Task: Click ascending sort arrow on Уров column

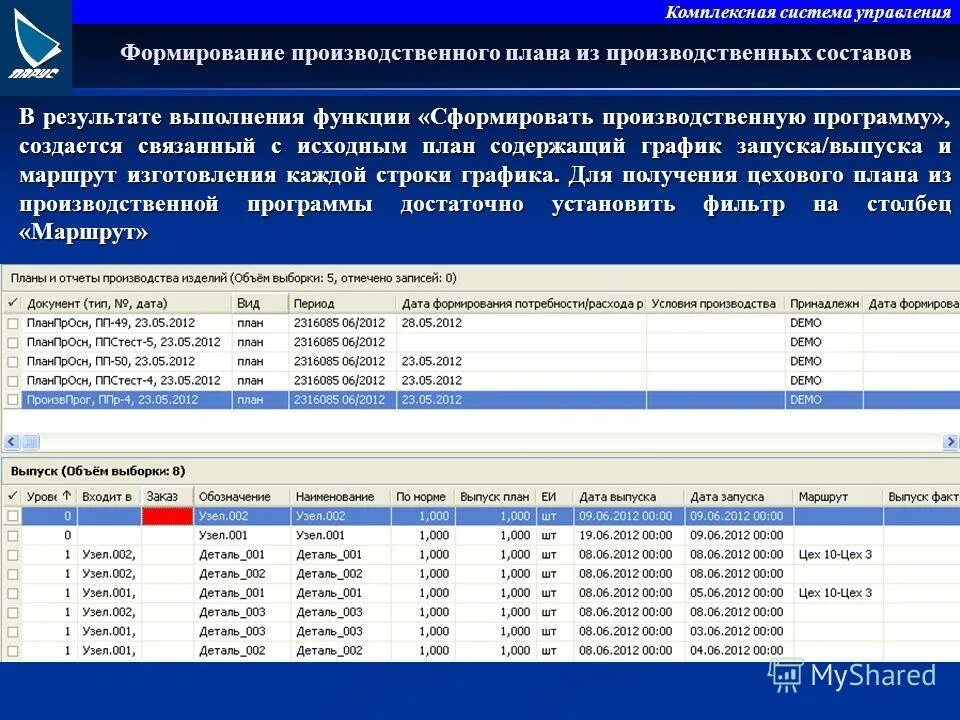Action: [x=65, y=494]
